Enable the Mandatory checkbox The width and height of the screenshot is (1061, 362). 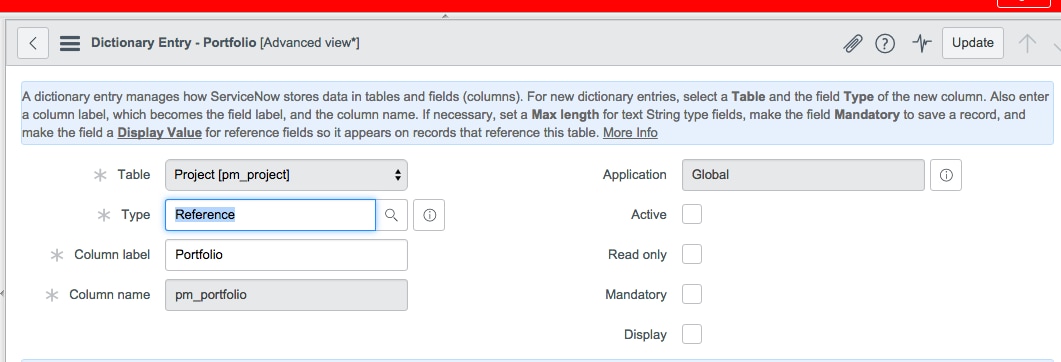point(692,294)
